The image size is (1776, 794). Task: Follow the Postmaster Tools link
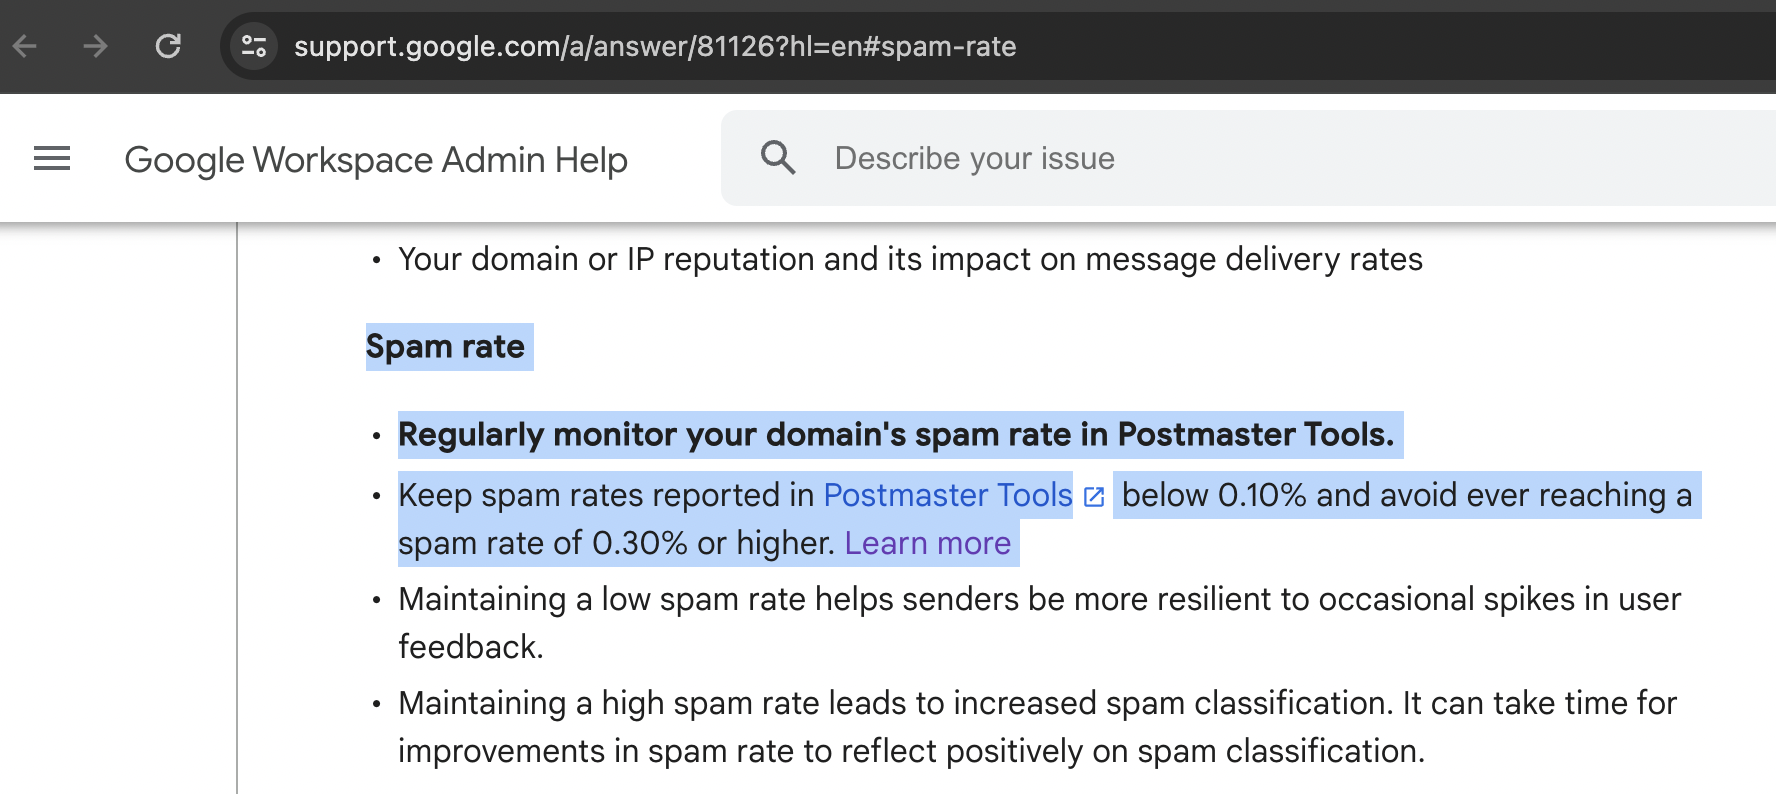[948, 495]
